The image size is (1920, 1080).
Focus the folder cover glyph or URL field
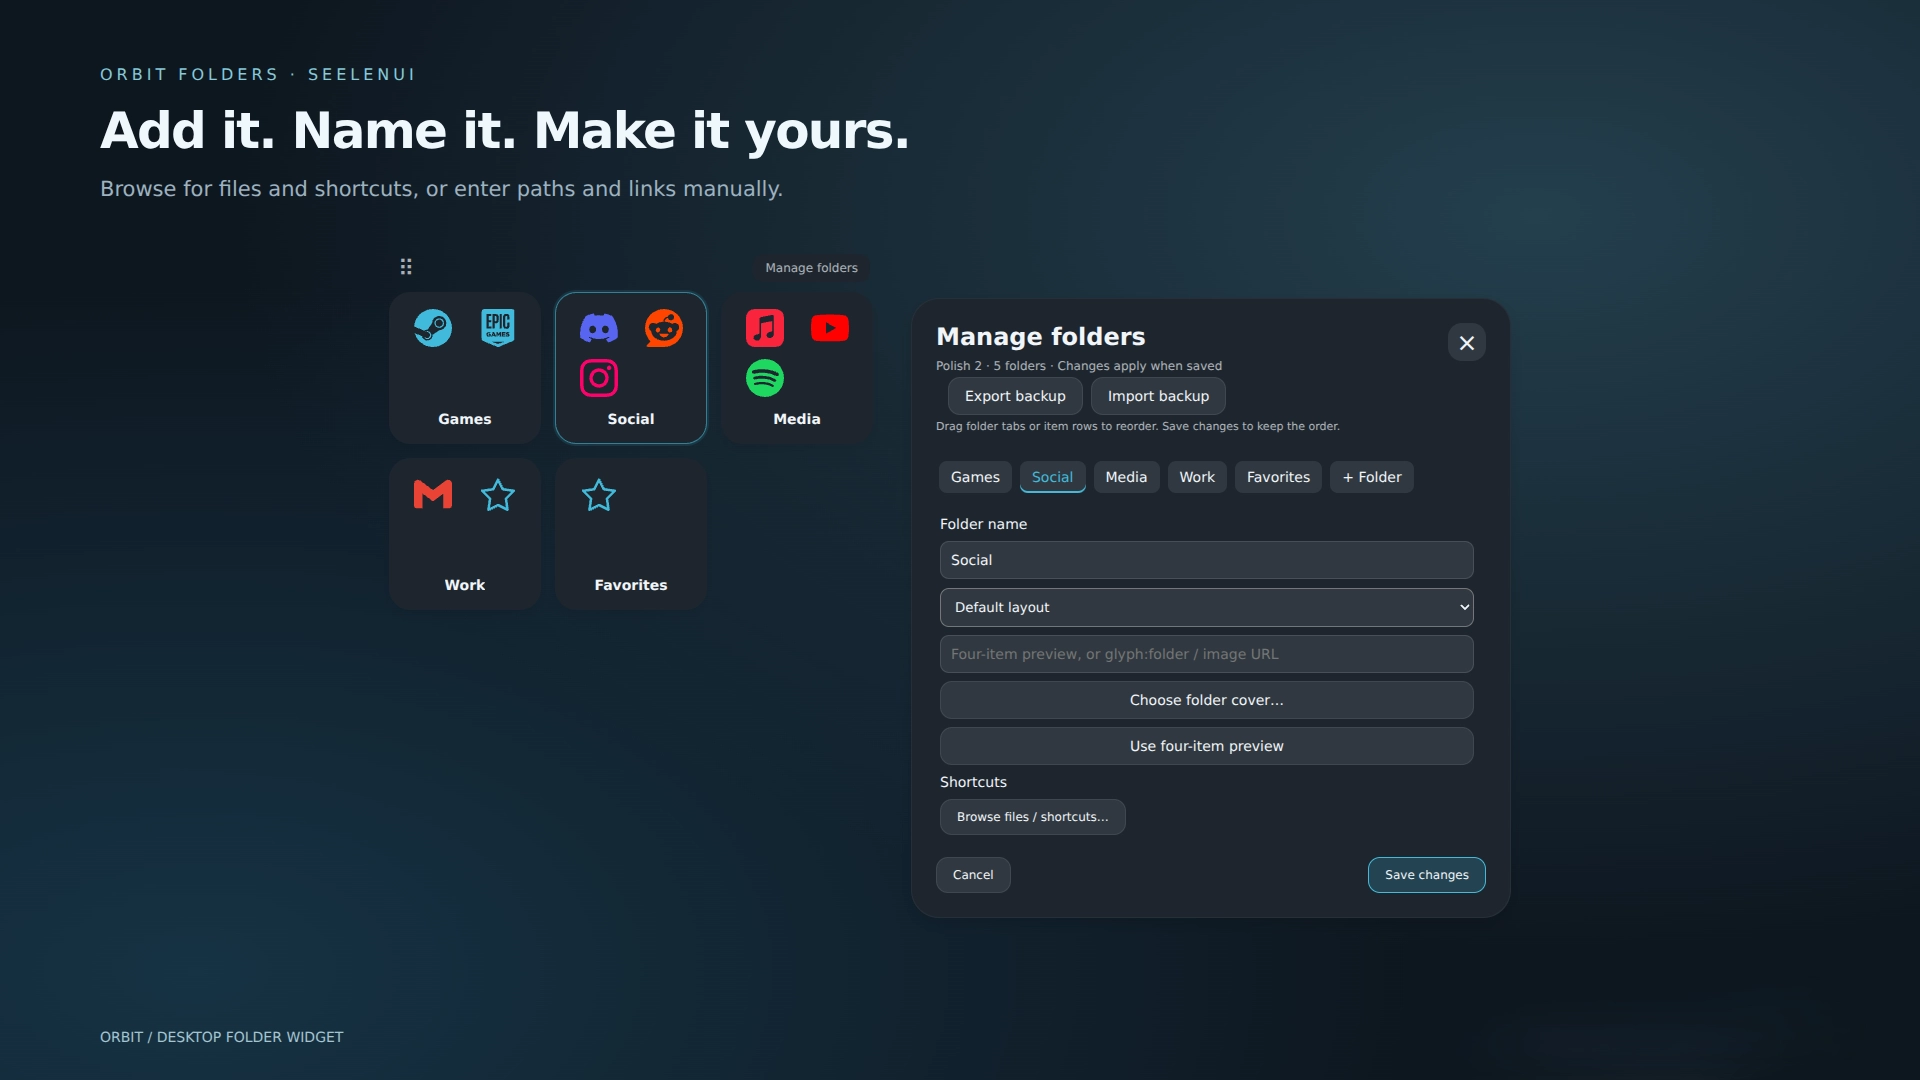click(1206, 654)
